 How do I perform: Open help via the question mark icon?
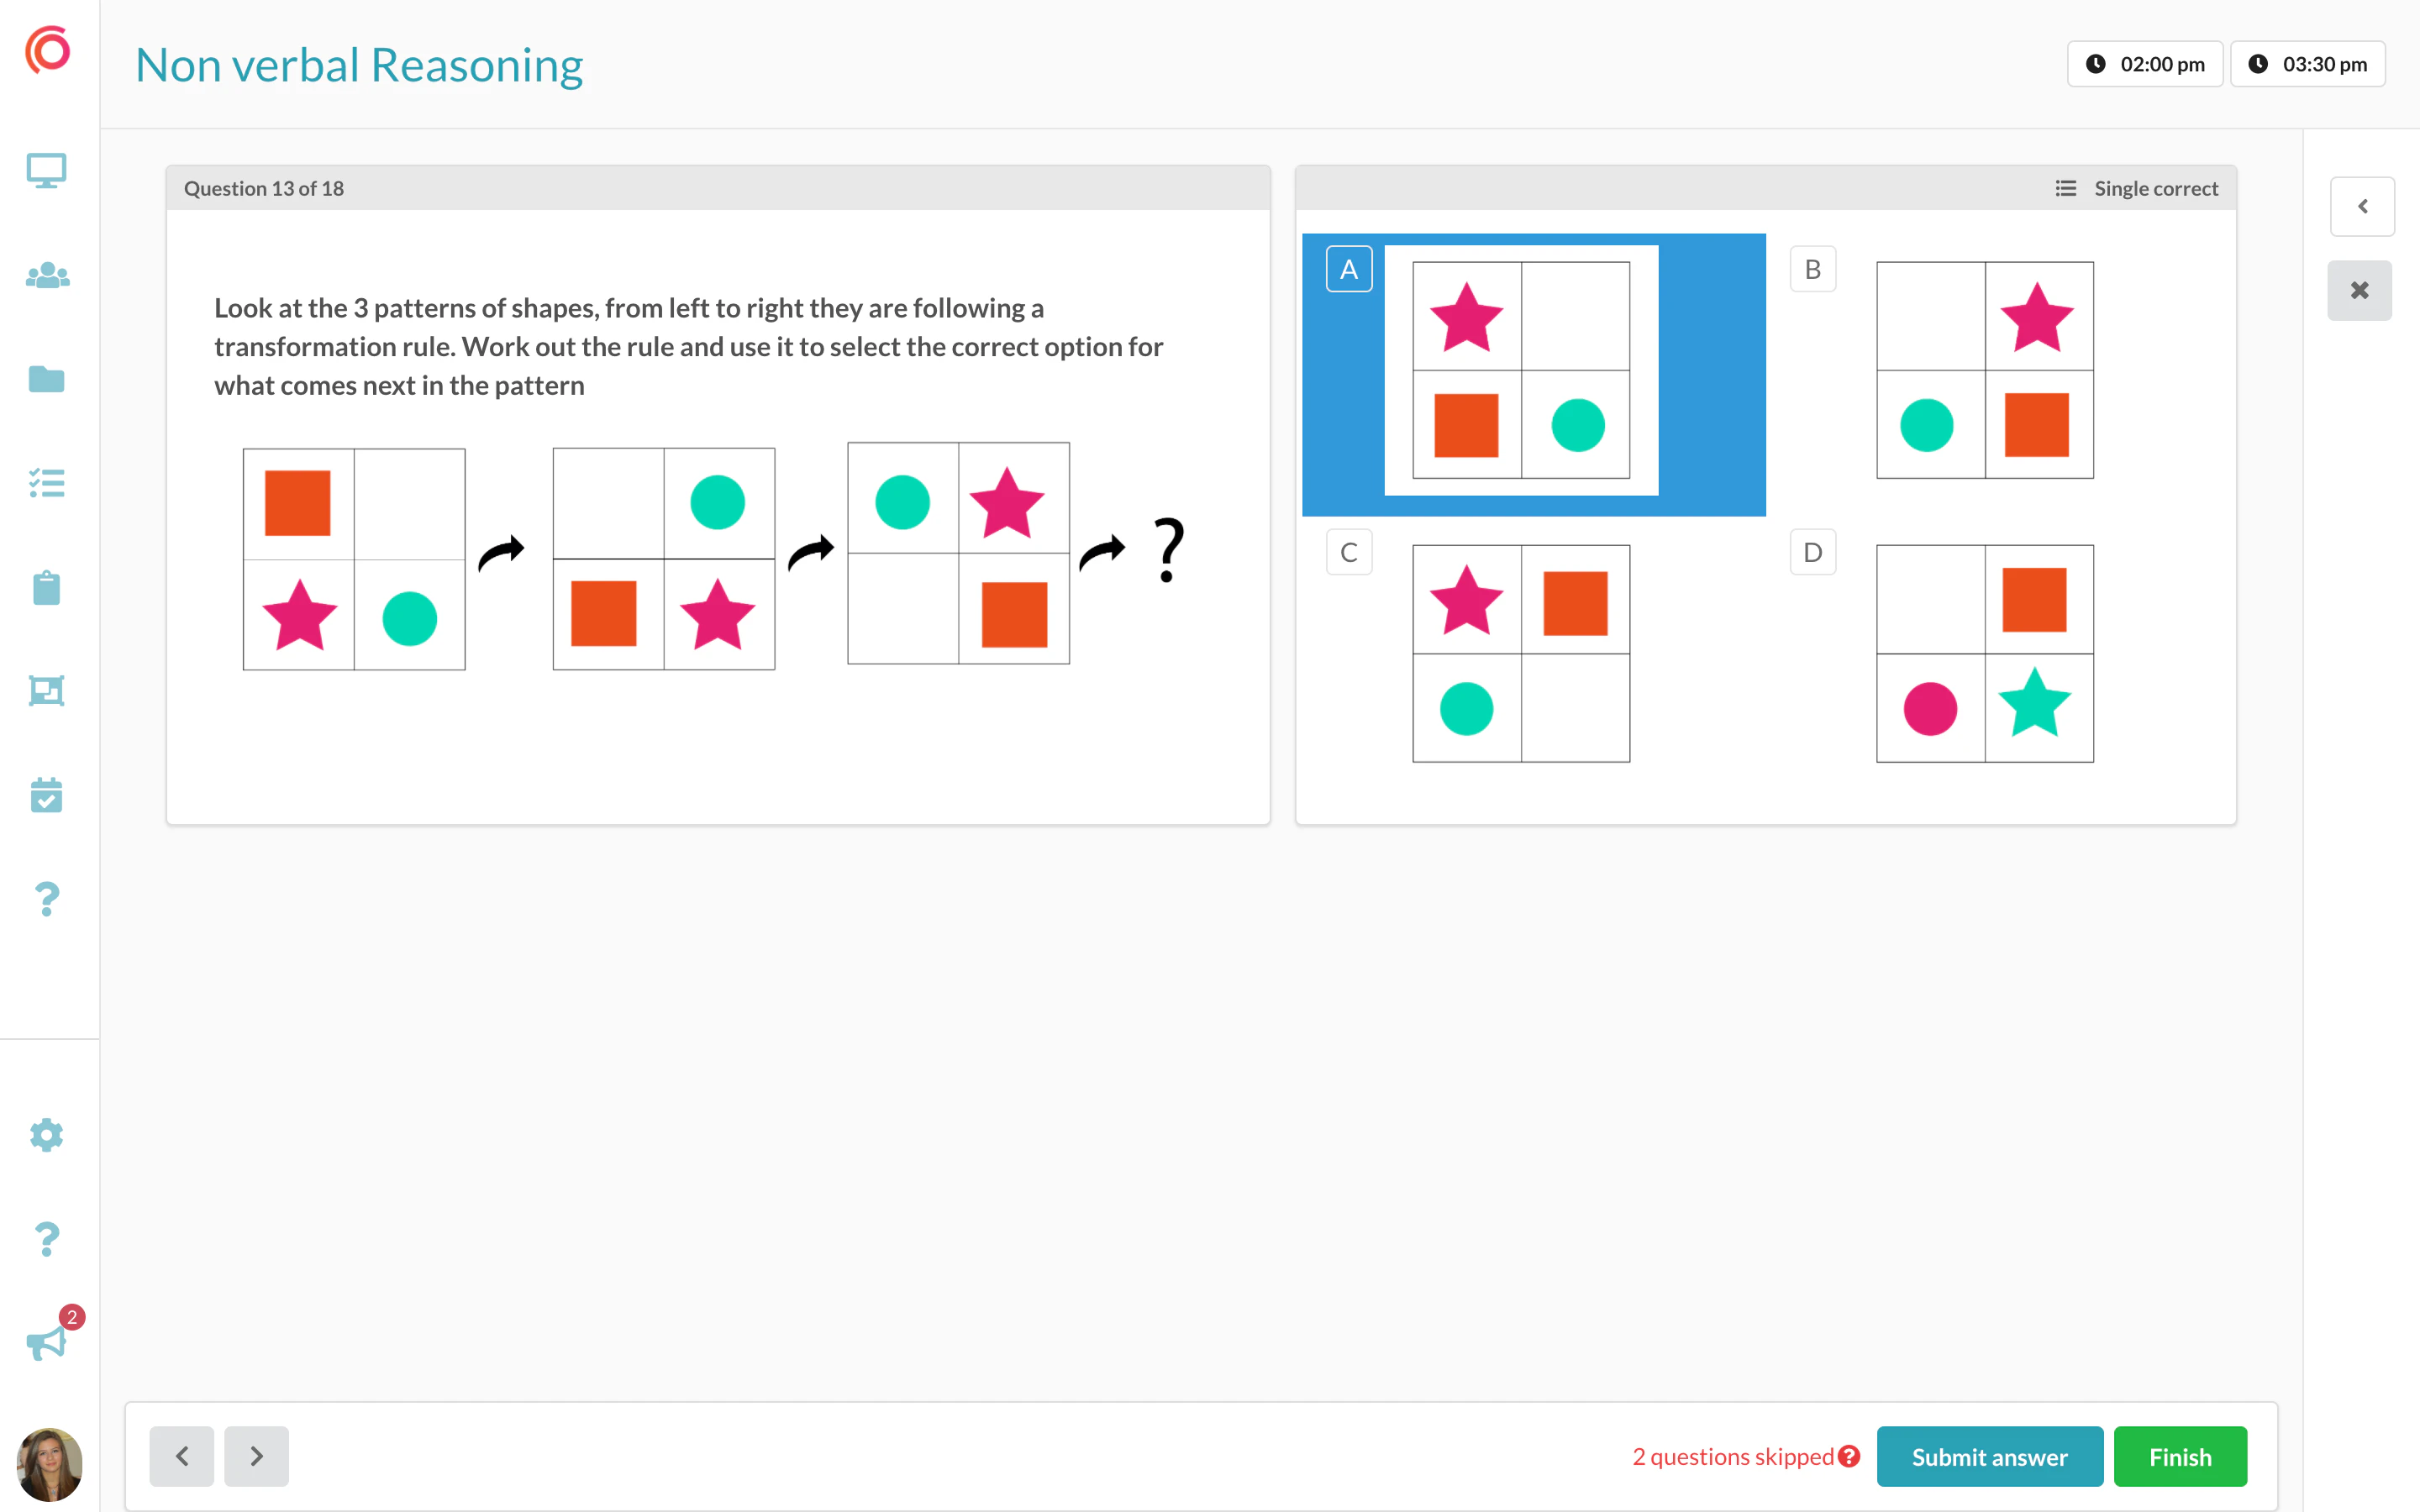click(47, 1240)
